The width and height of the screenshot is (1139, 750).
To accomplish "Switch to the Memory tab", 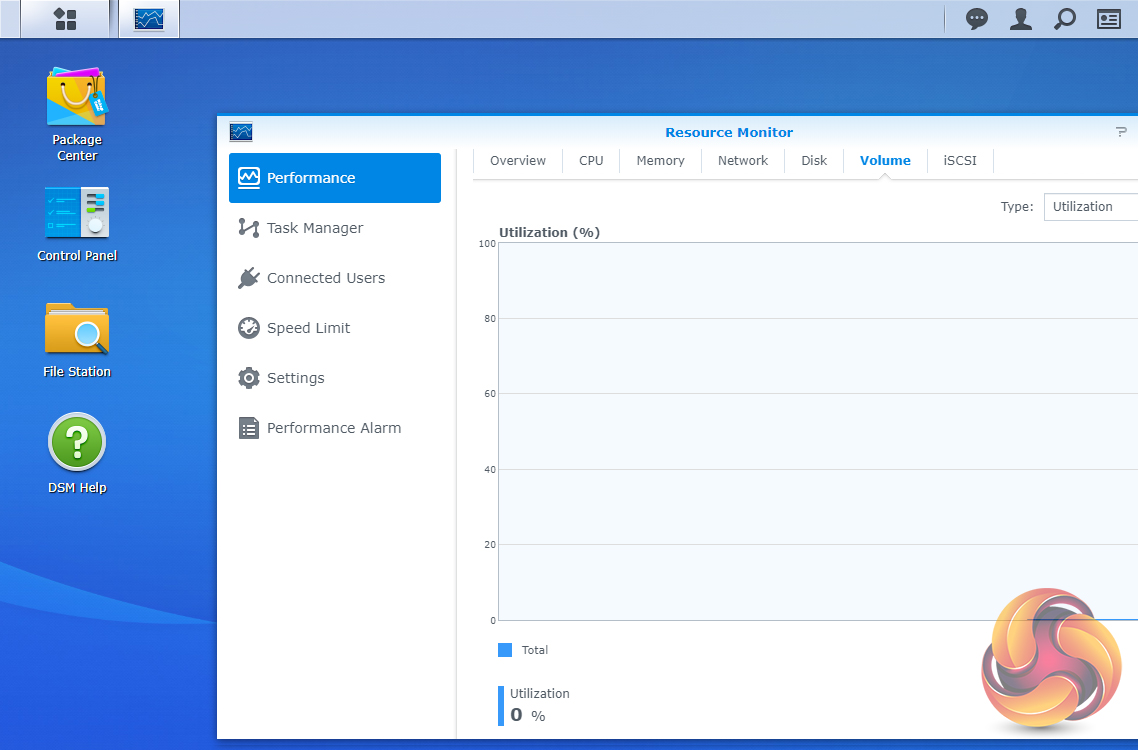I will 660,161.
